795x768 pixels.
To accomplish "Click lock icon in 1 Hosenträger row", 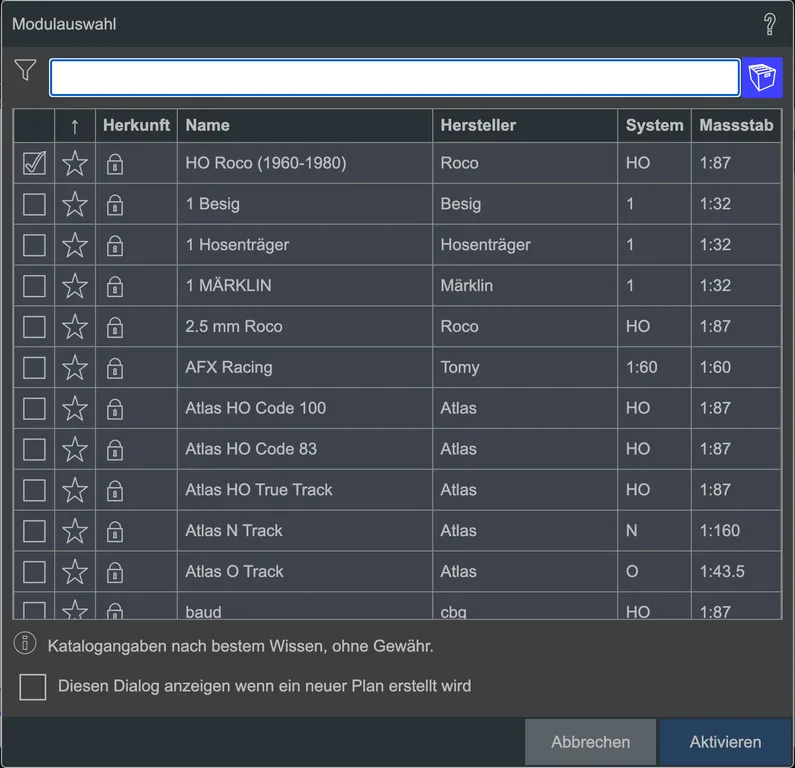I will pos(115,246).
